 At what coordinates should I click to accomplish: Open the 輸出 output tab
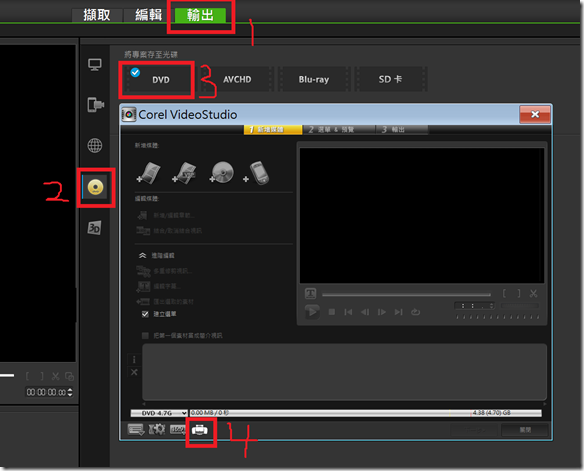(x=200, y=15)
